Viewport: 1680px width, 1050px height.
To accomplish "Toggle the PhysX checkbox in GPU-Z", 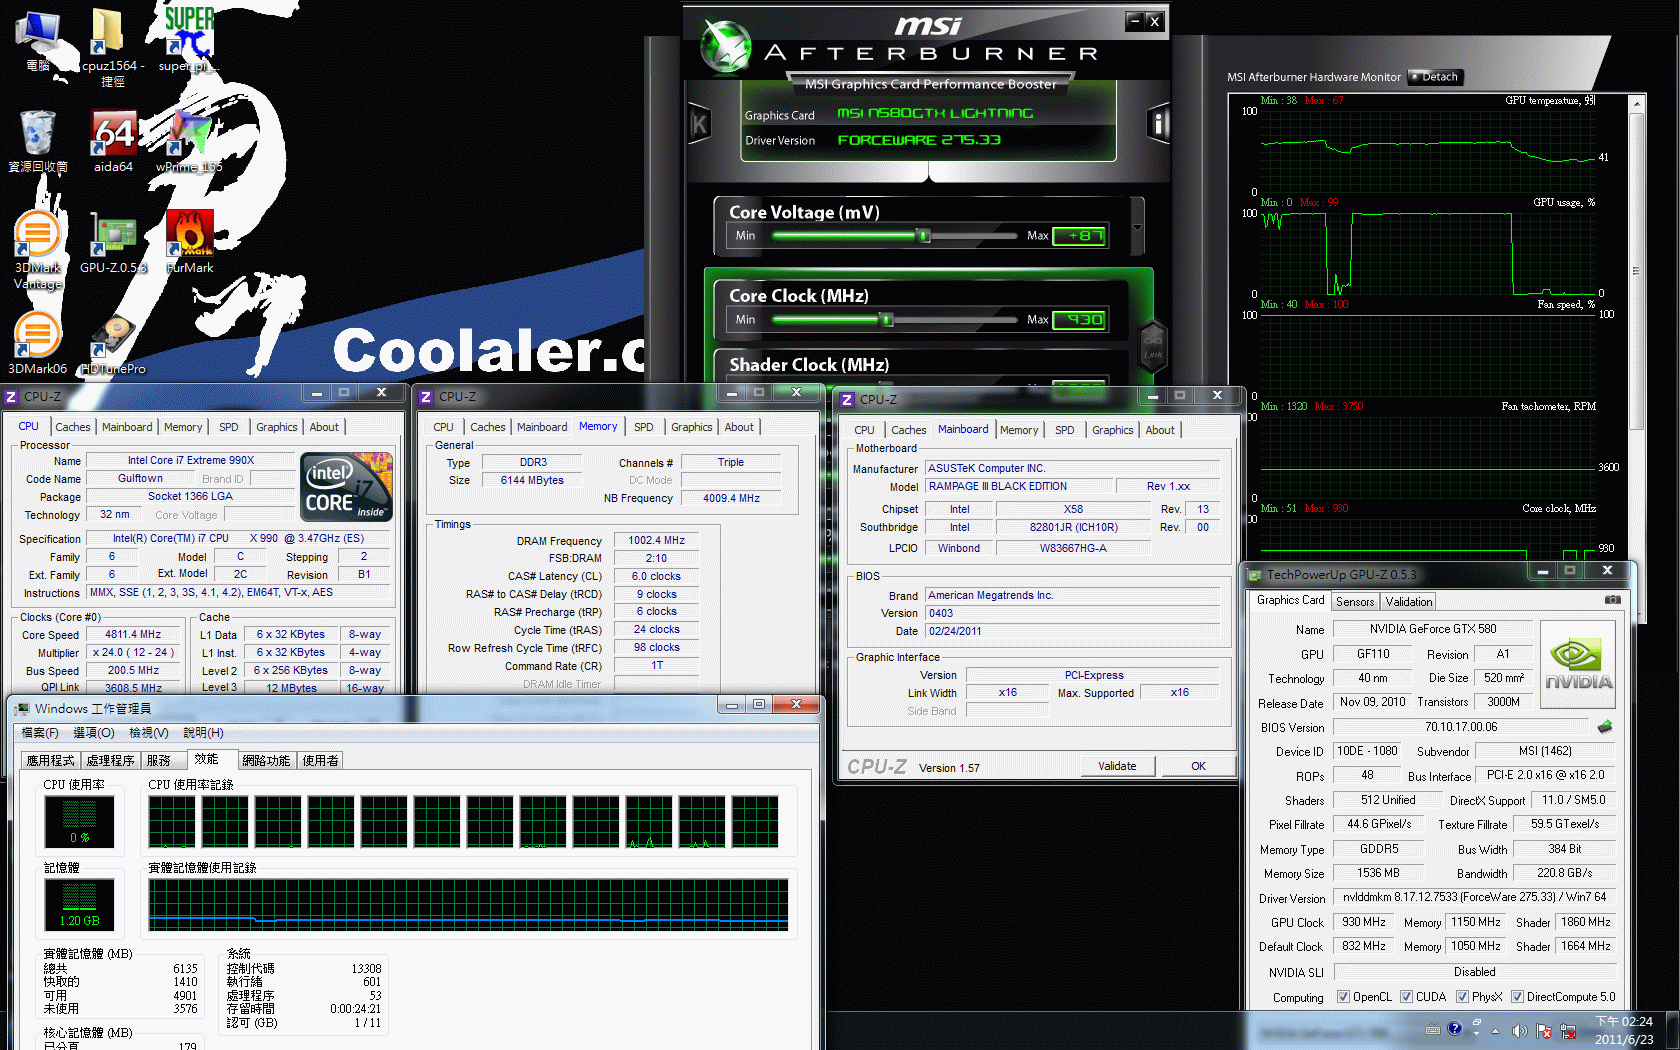I will [1462, 997].
